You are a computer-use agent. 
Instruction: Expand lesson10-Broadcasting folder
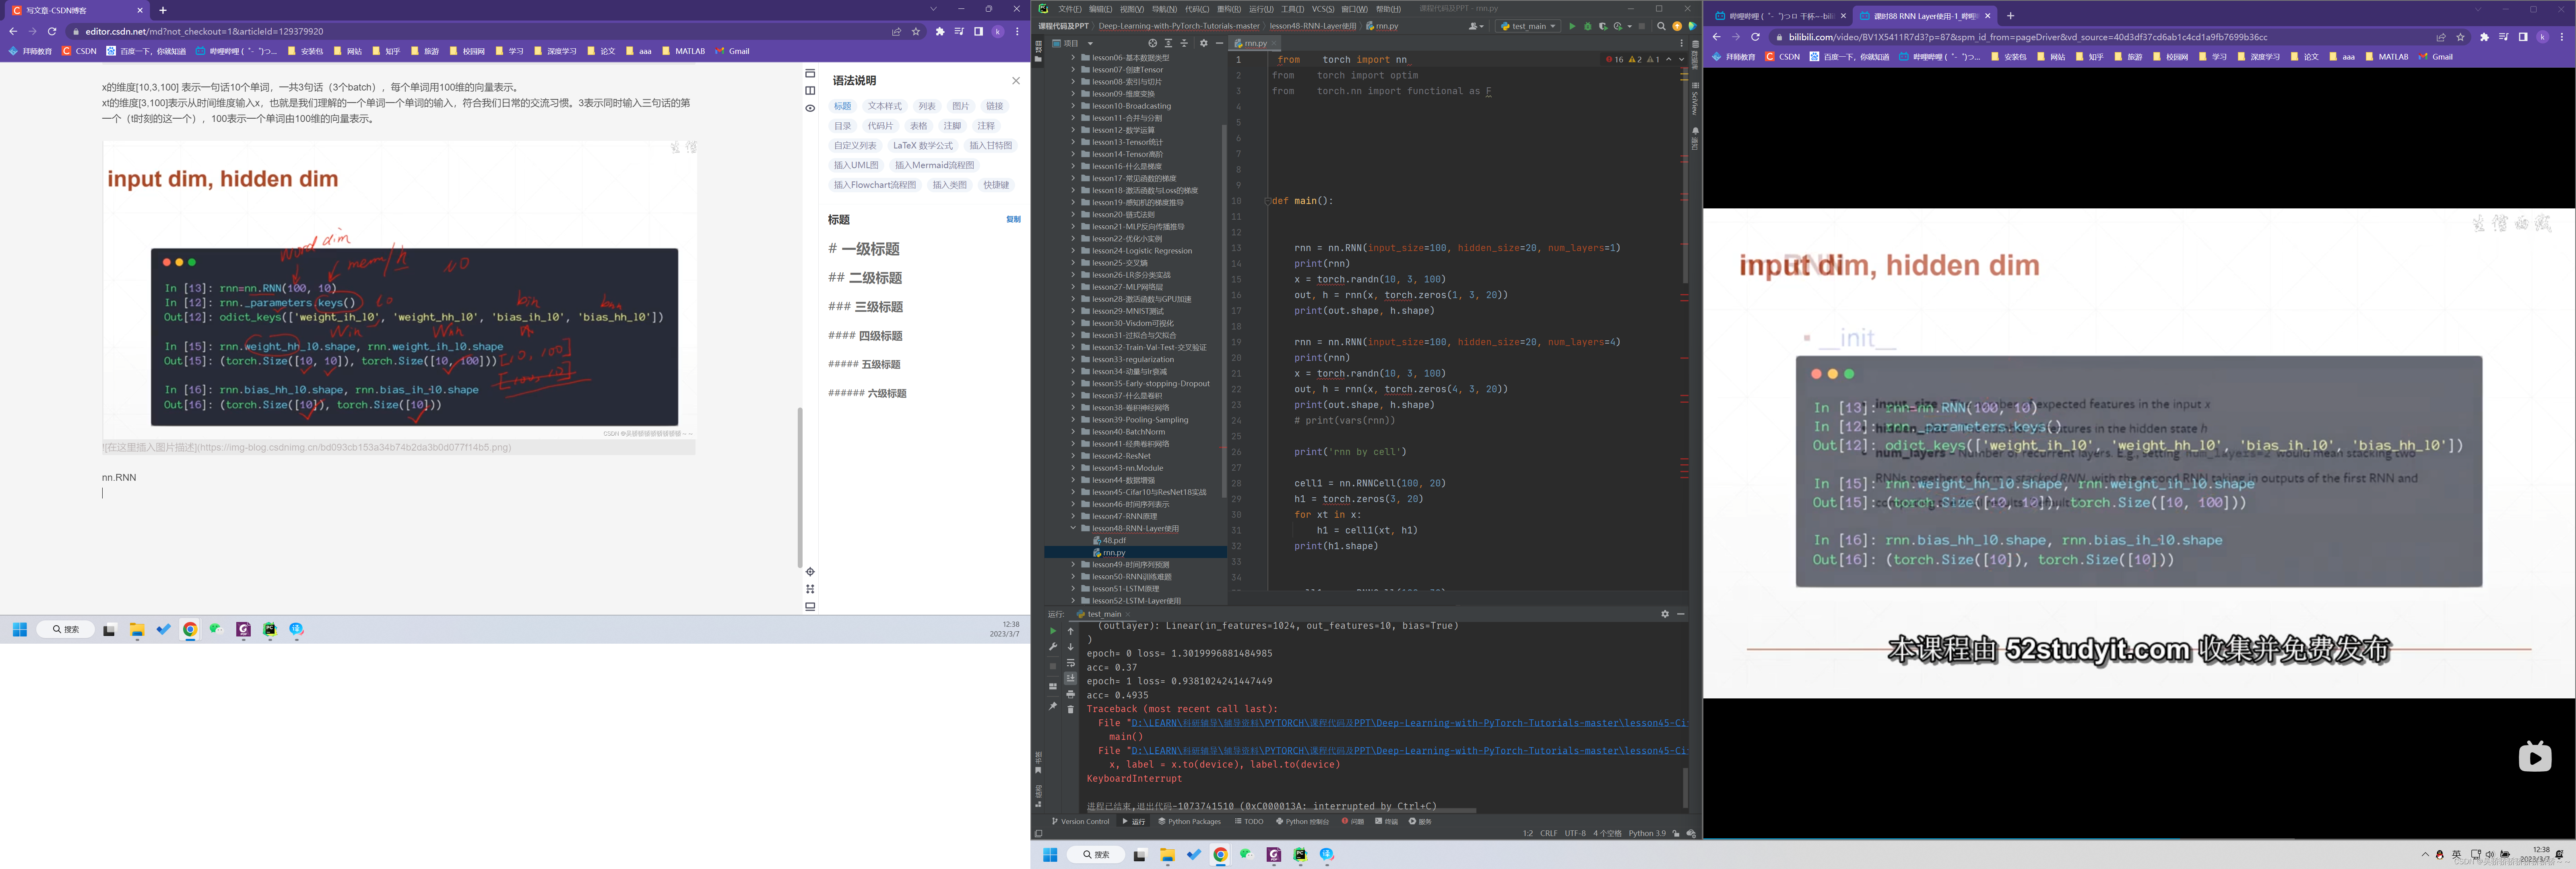[x=1073, y=106]
